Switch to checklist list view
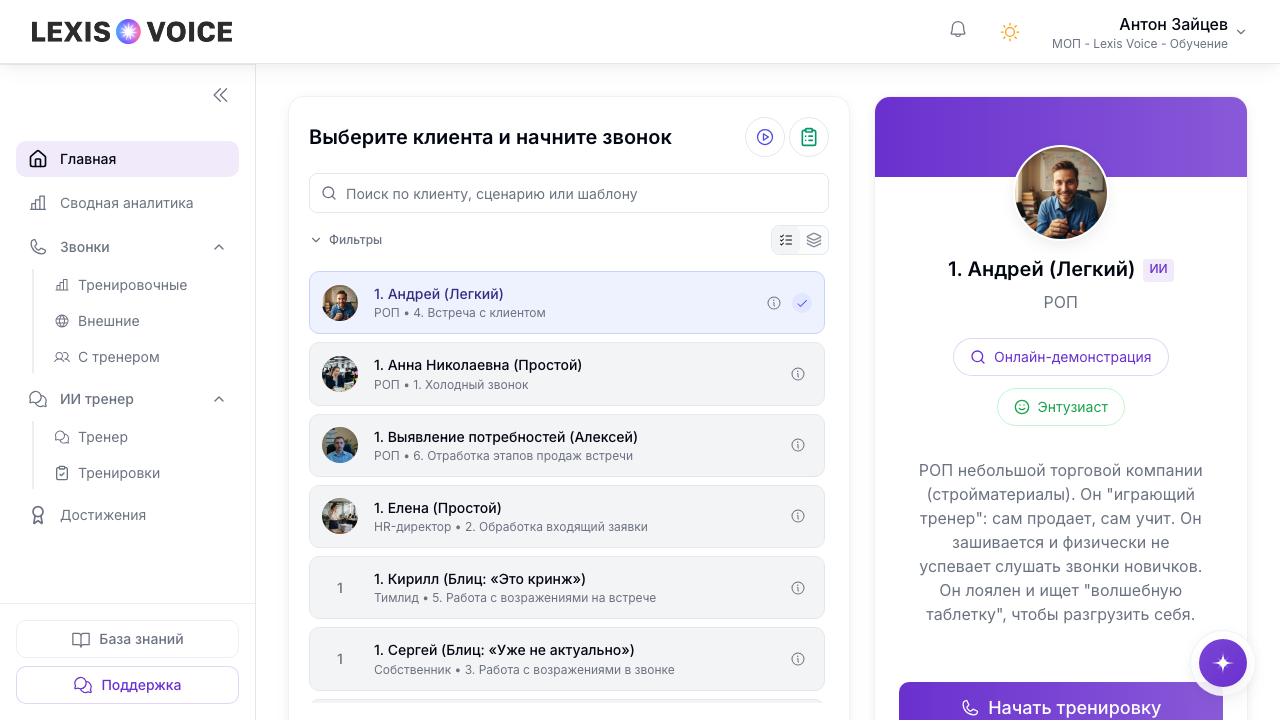This screenshot has height=720, width=1280. pos(786,240)
